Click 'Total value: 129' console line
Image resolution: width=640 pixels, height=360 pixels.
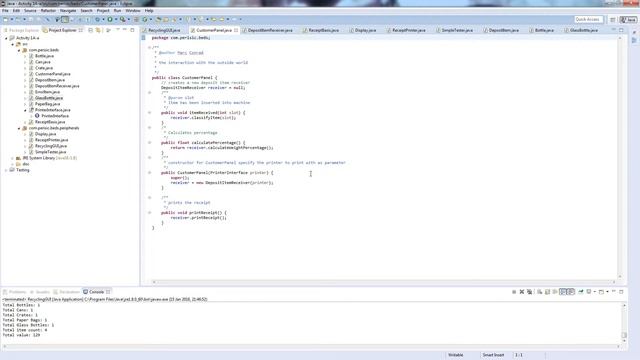pyautogui.click(x=21, y=335)
